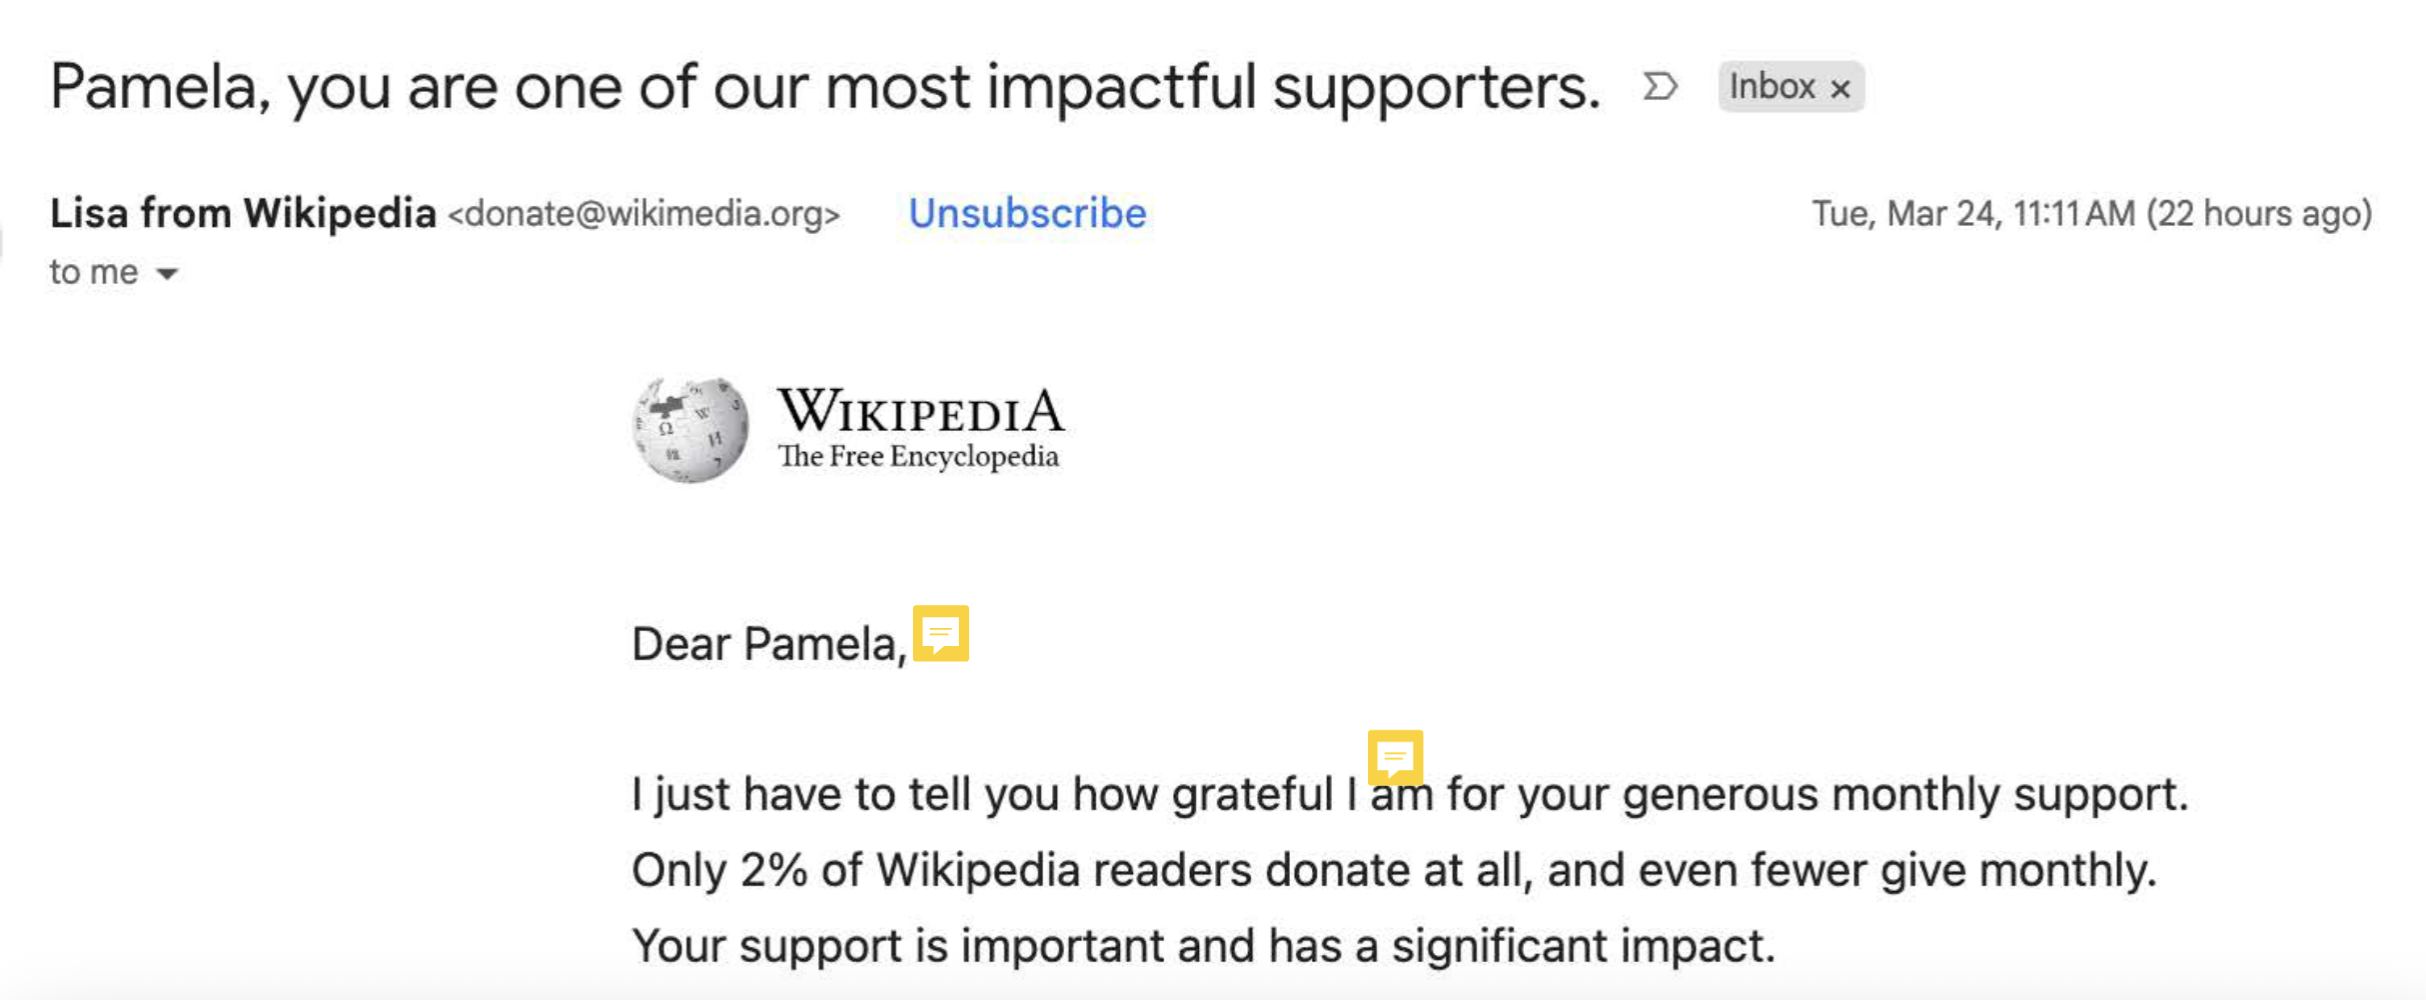This screenshot has height=1000, width=2426.
Task: Click the Wikipedia globe logo
Action: pos(690,429)
